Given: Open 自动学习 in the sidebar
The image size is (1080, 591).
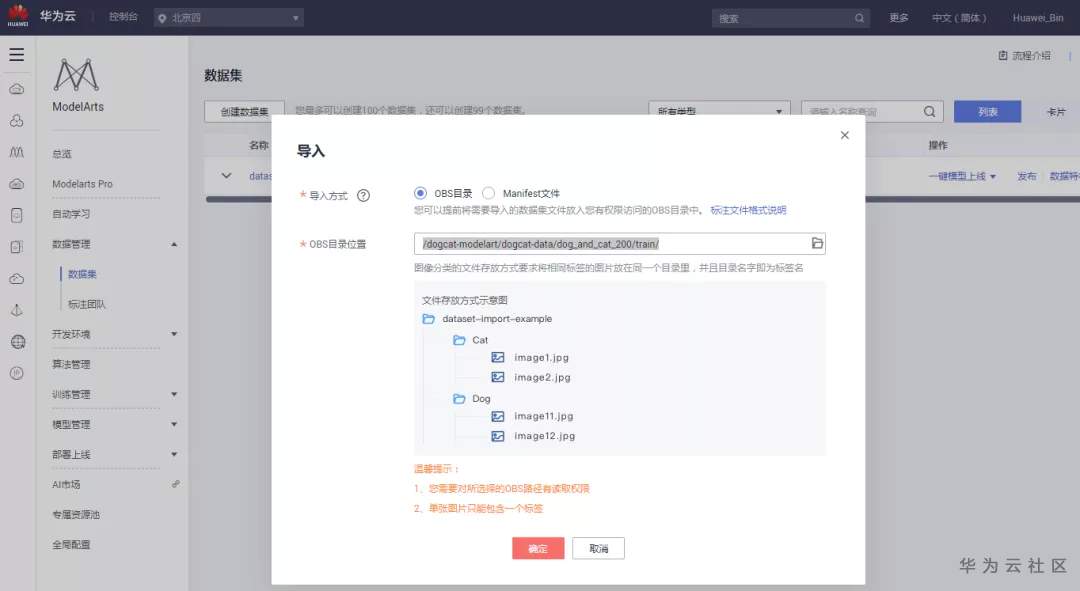Looking at the screenshot, I should (x=71, y=214).
